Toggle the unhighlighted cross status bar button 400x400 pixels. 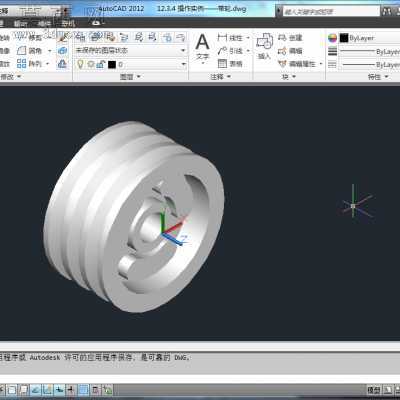[71, 390]
